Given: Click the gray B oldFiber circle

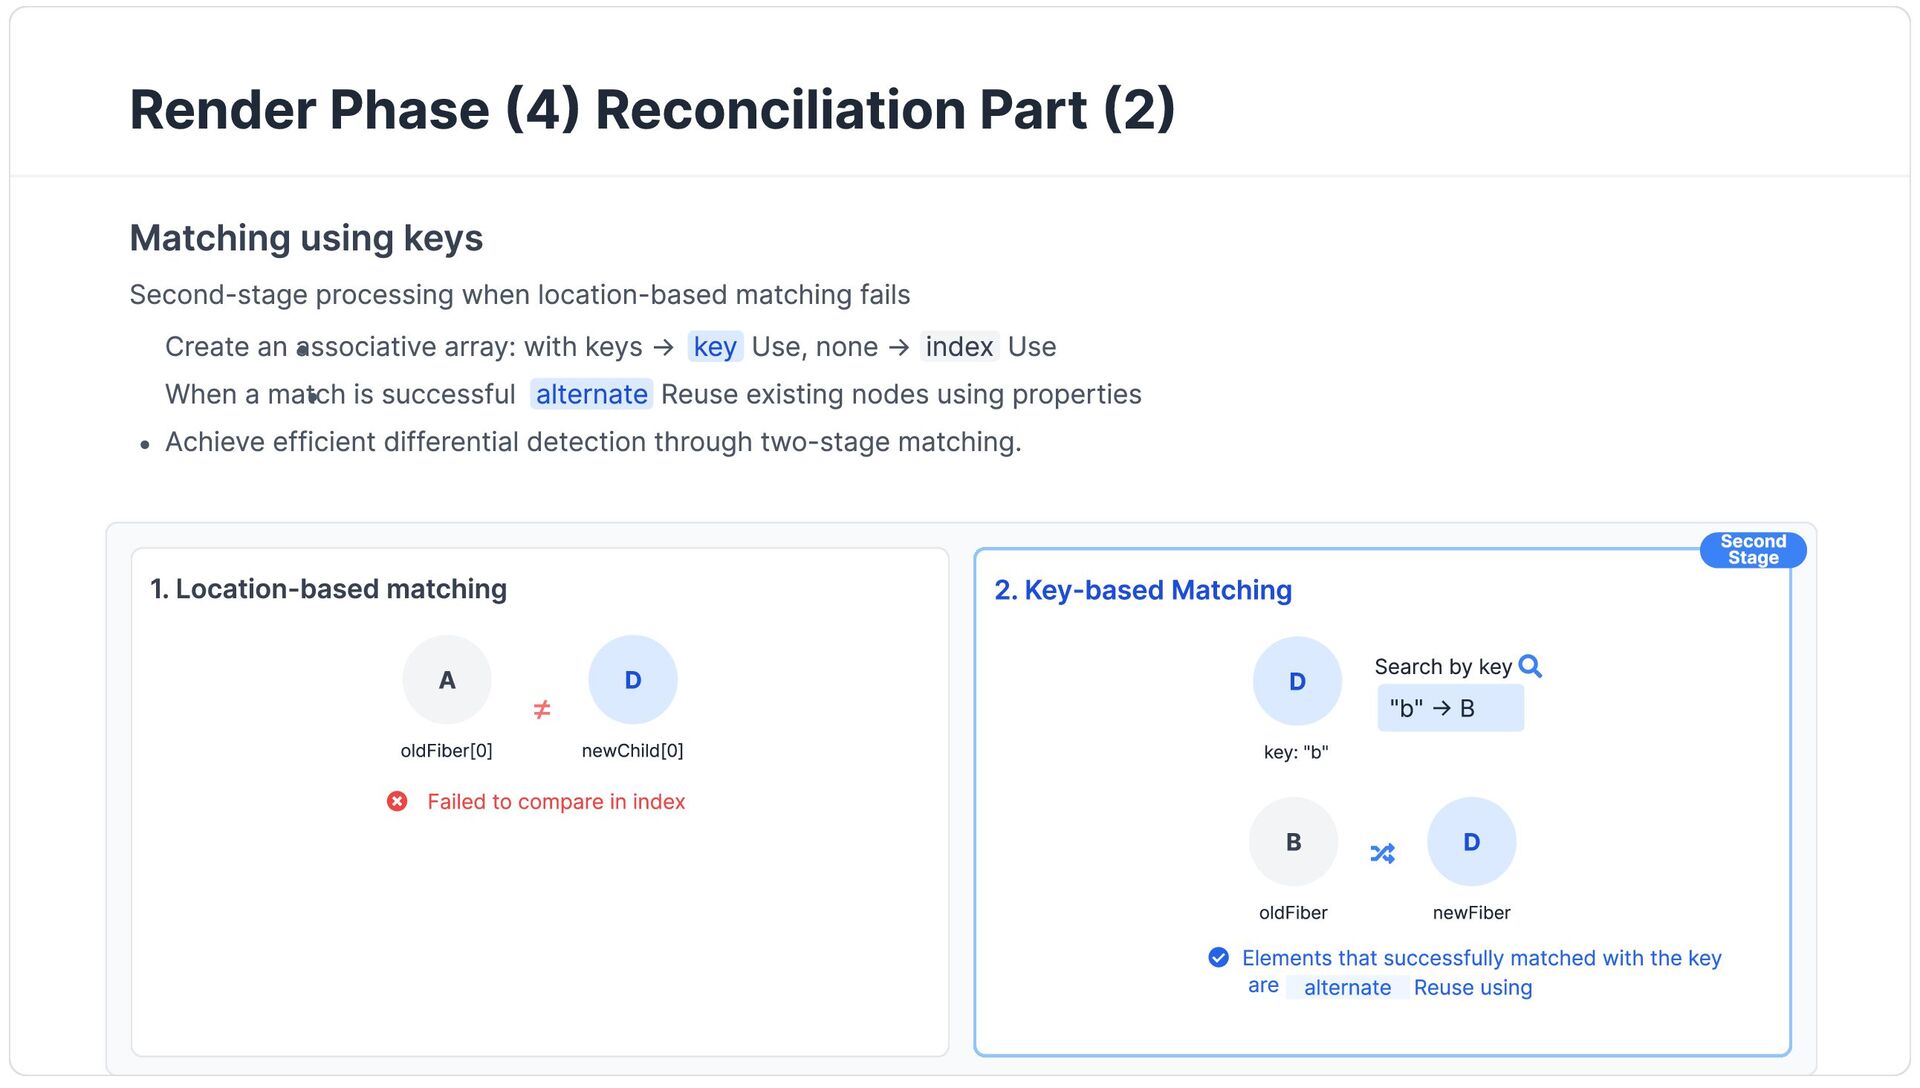Looking at the screenshot, I should click(x=1292, y=842).
